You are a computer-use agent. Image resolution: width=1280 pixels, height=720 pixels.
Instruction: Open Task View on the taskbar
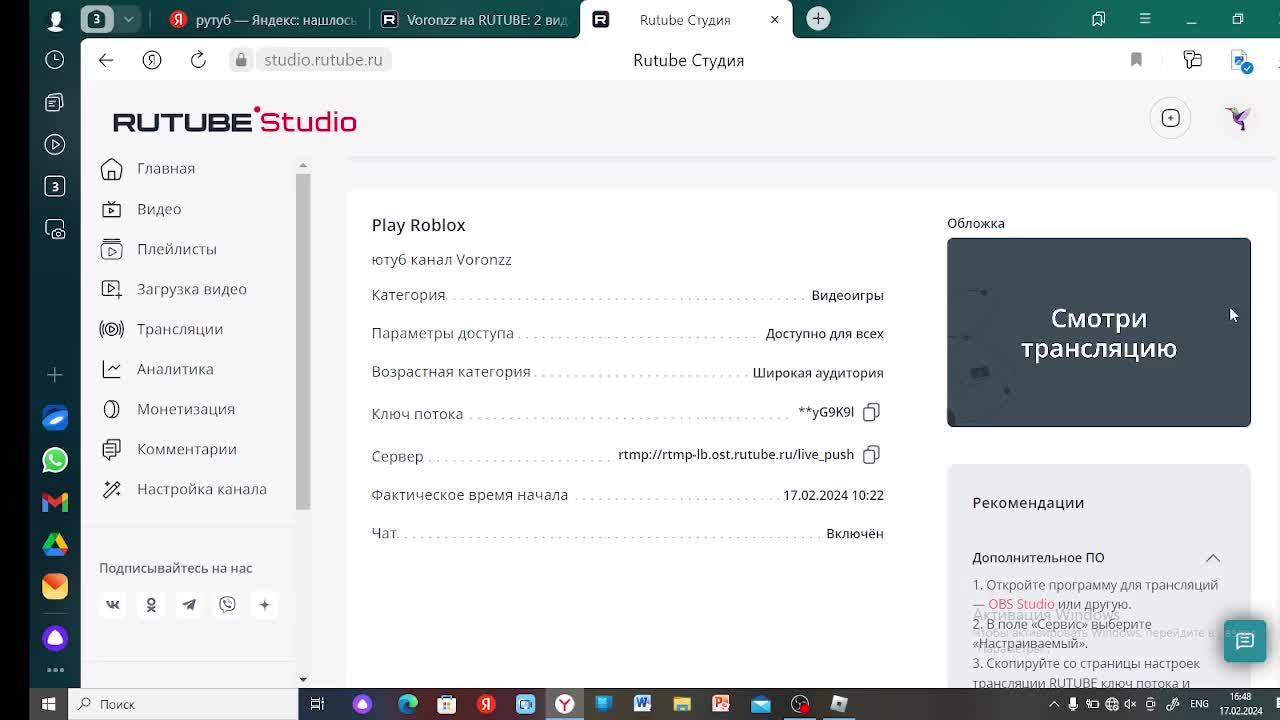pos(317,704)
